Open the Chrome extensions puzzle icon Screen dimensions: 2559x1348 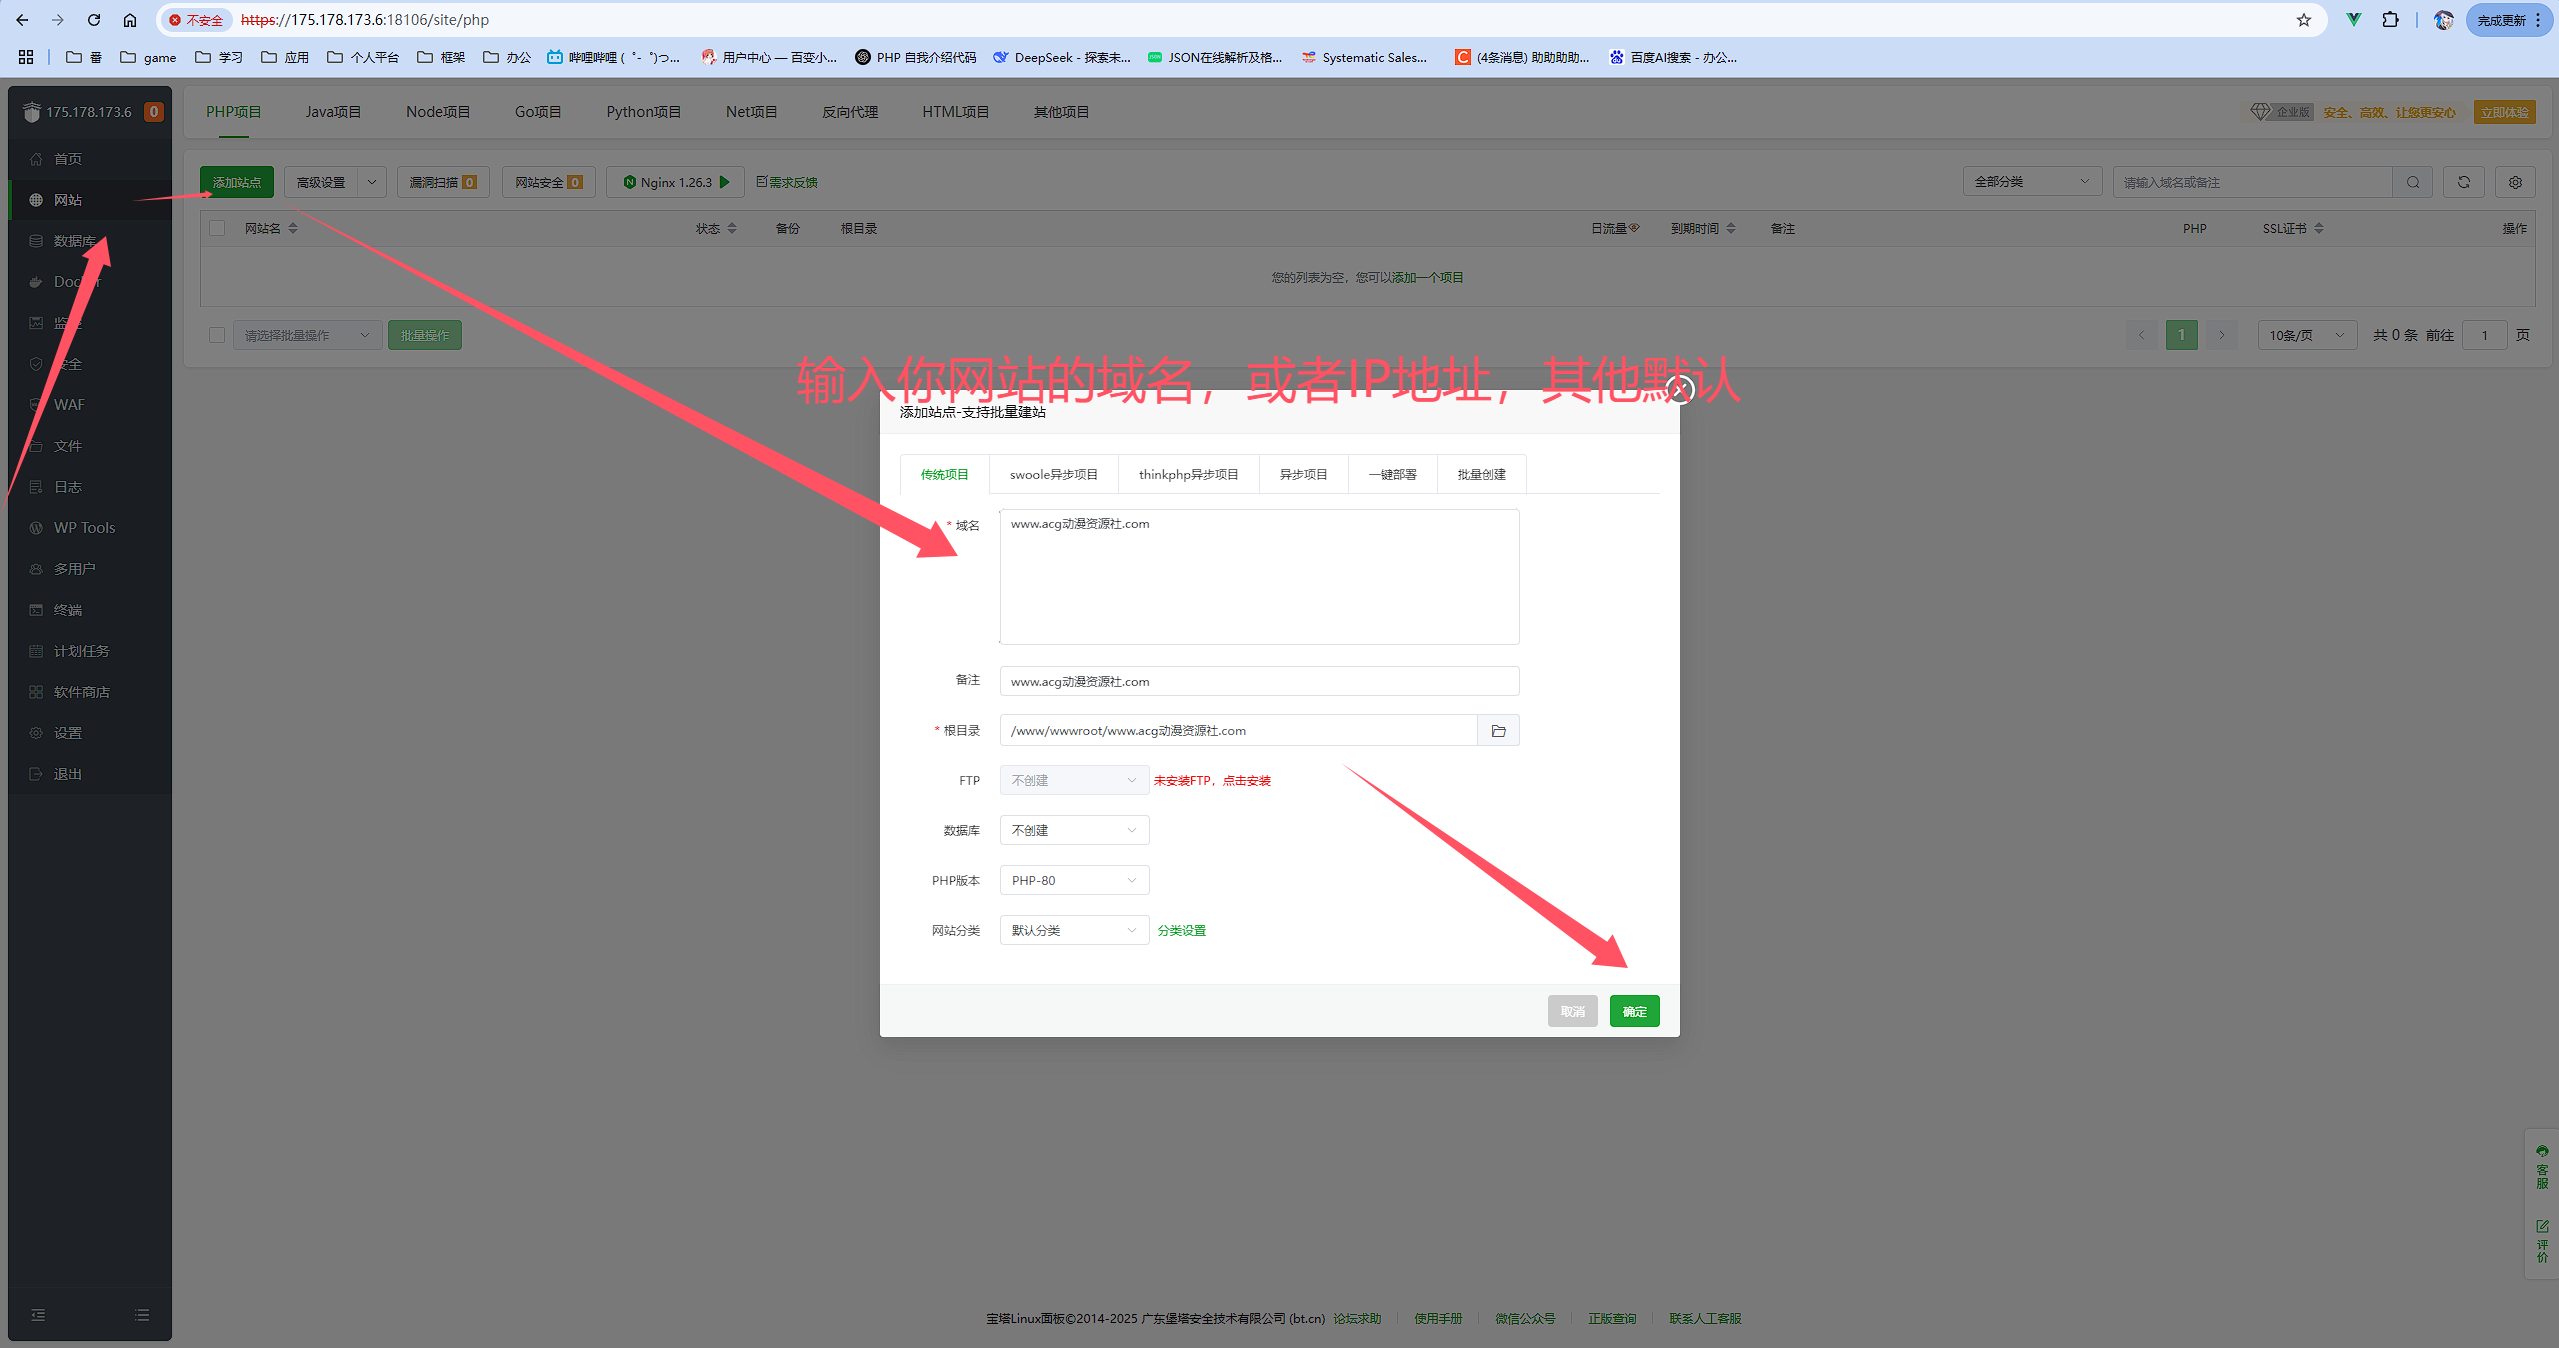[x=2390, y=20]
